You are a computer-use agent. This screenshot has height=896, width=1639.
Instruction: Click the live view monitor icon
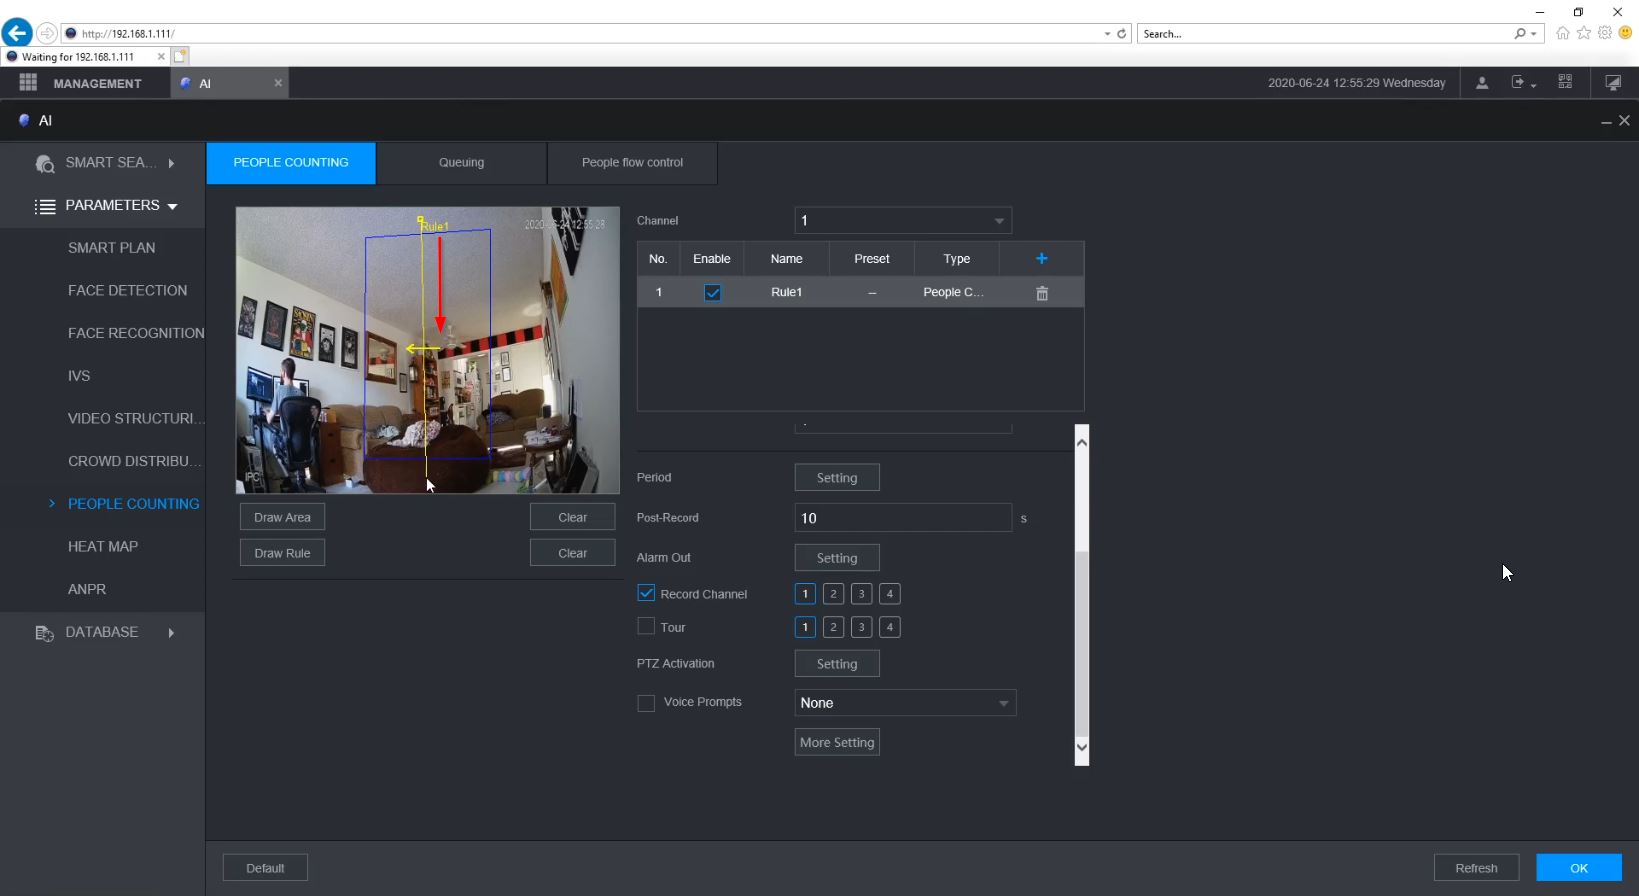coord(1612,83)
